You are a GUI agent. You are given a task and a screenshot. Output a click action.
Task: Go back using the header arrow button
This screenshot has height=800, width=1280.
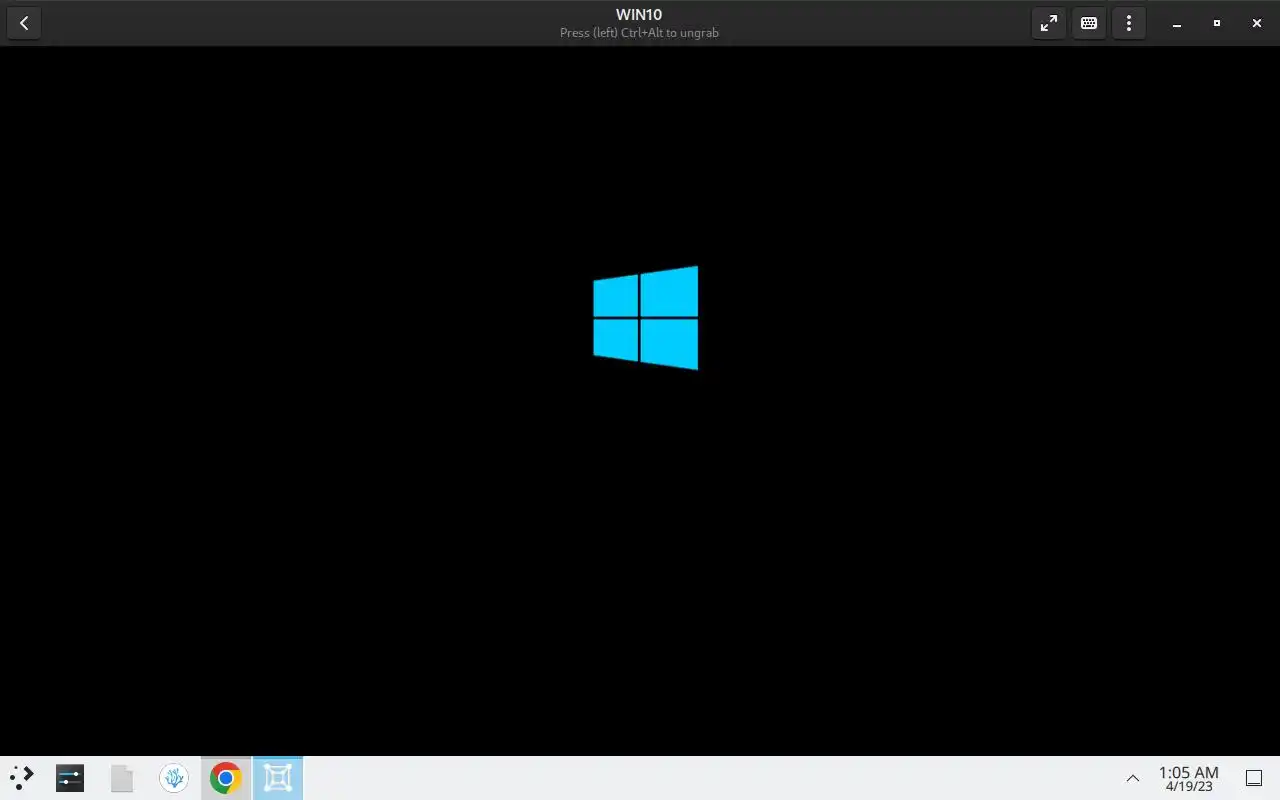pos(24,23)
